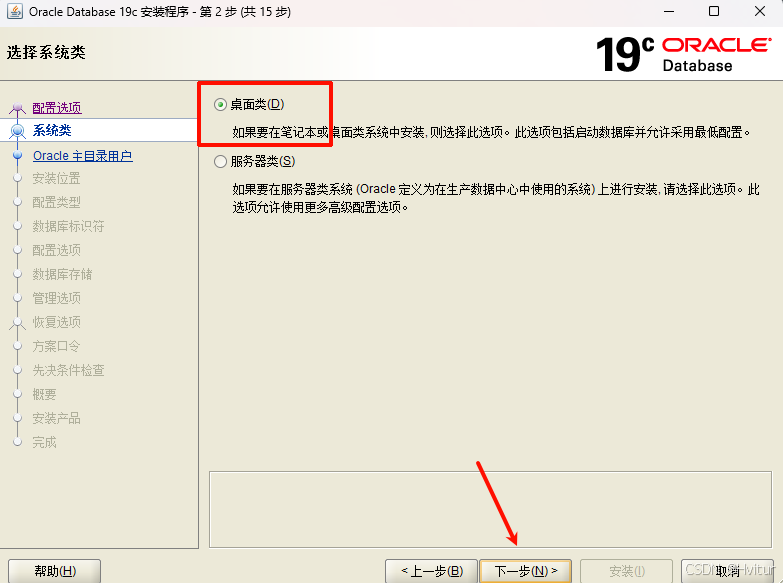
Task: Click the 数据库标识符 step label
Action: click(x=68, y=226)
